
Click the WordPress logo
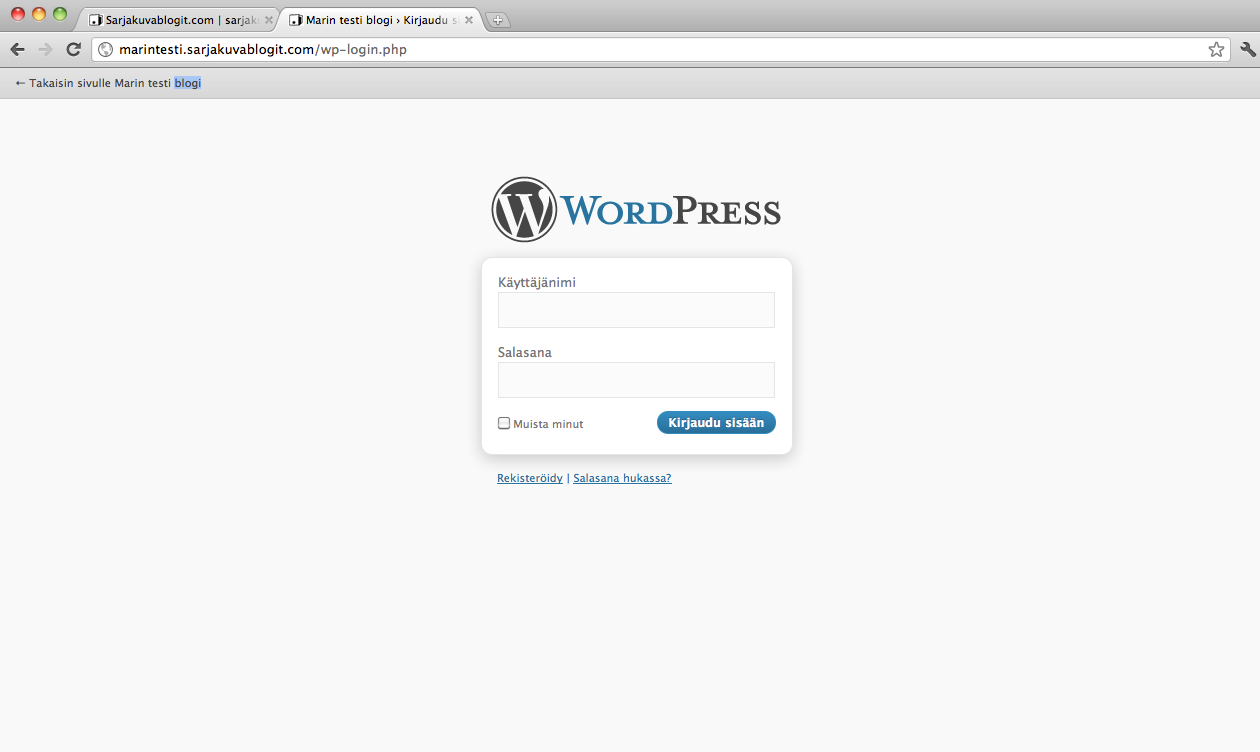636,209
